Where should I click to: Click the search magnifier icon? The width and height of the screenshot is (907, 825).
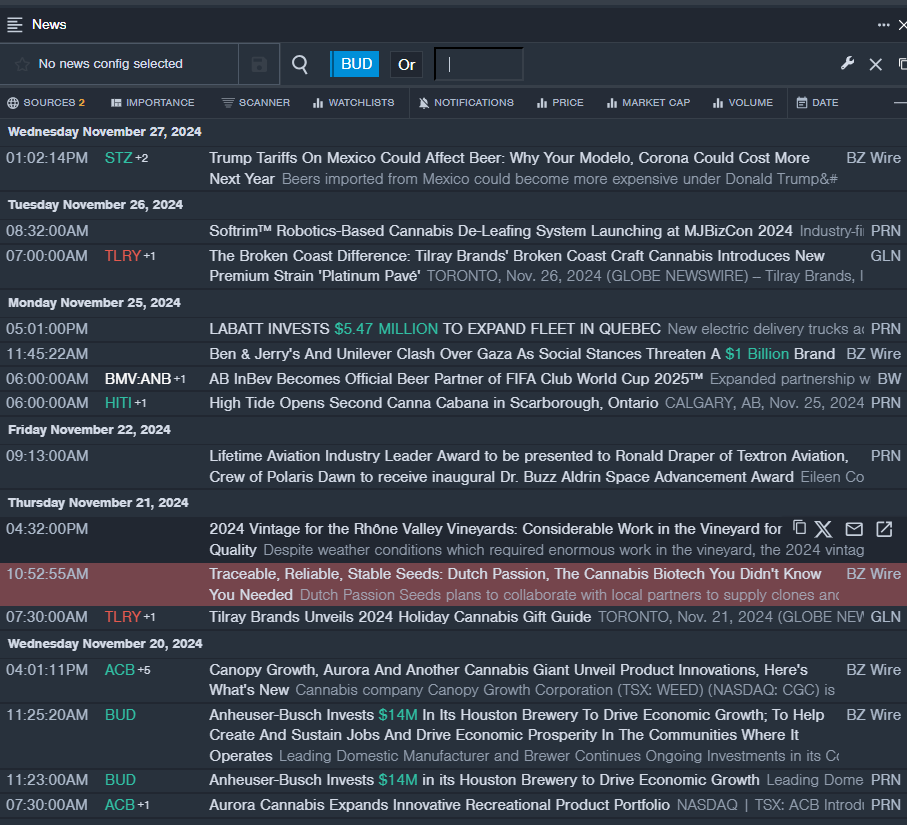[300, 64]
